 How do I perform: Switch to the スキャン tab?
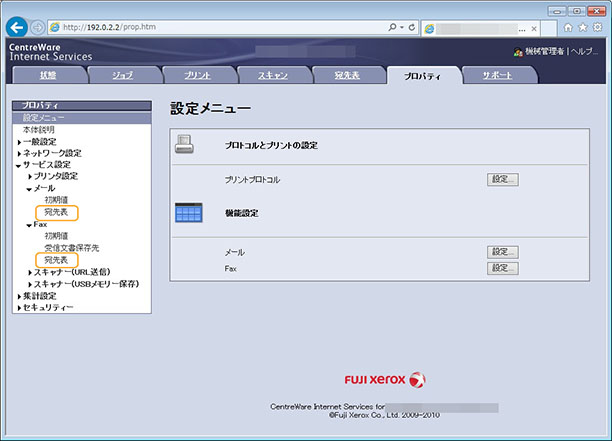point(272,75)
